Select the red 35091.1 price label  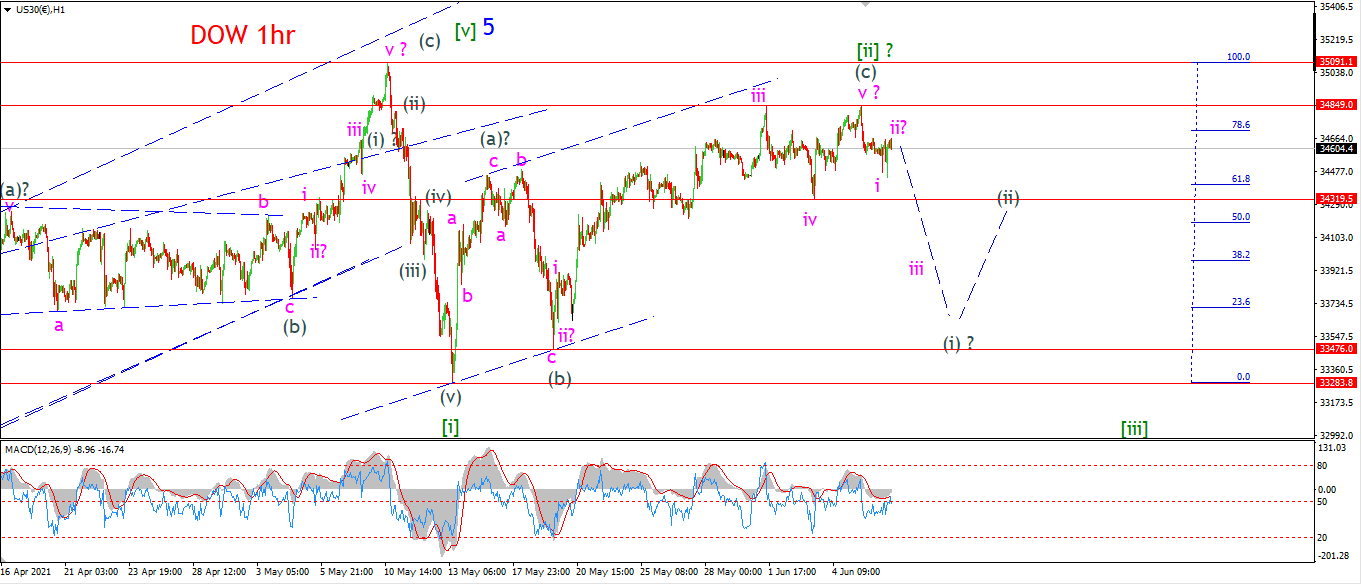point(1337,62)
